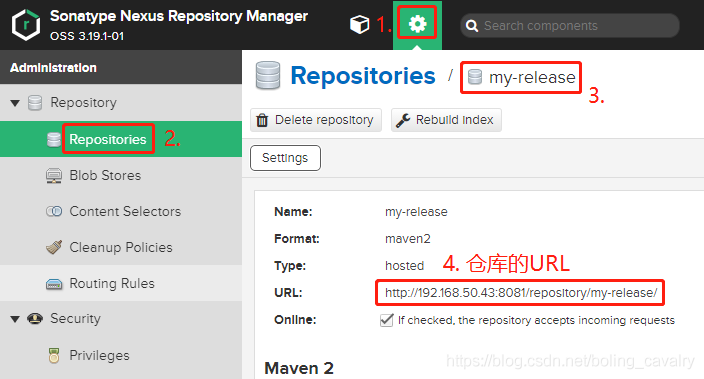Click the repository URL value

(x=521, y=293)
